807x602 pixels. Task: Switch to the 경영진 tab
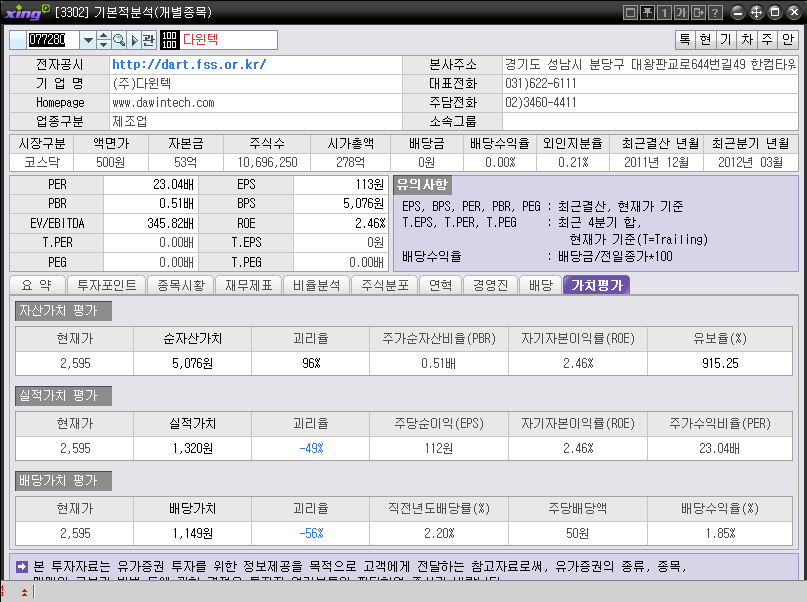[x=490, y=285]
